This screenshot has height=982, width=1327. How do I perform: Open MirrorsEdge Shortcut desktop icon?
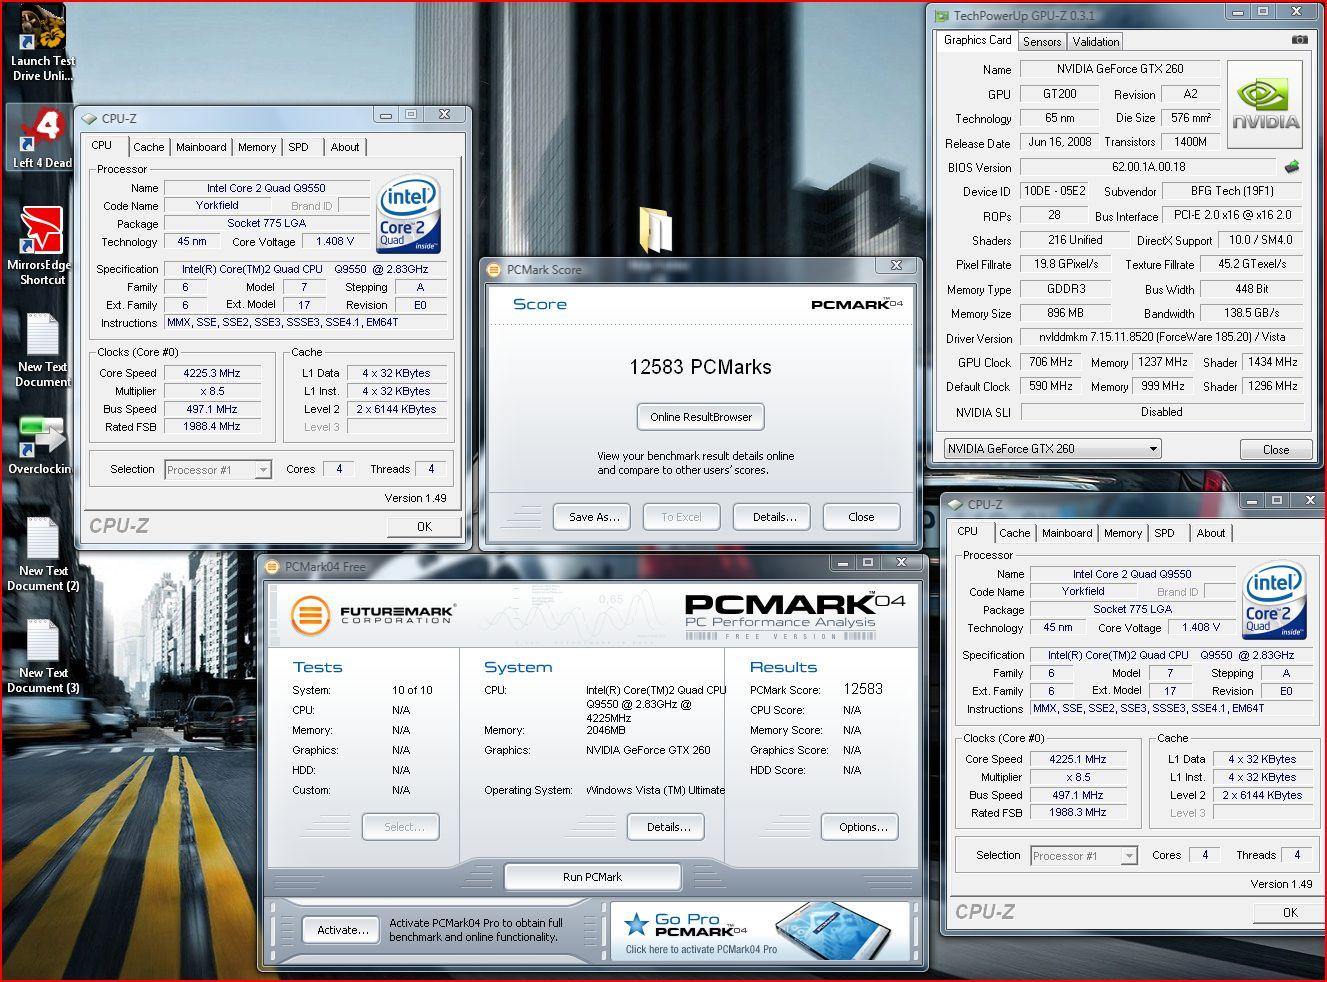click(x=40, y=245)
